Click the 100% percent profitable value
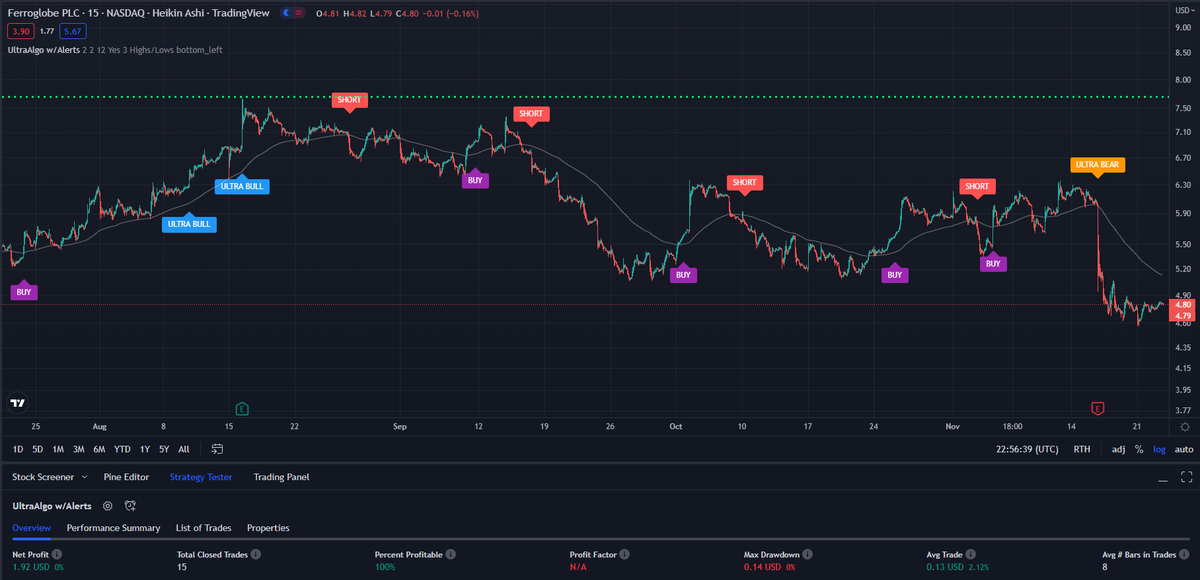 coord(385,567)
